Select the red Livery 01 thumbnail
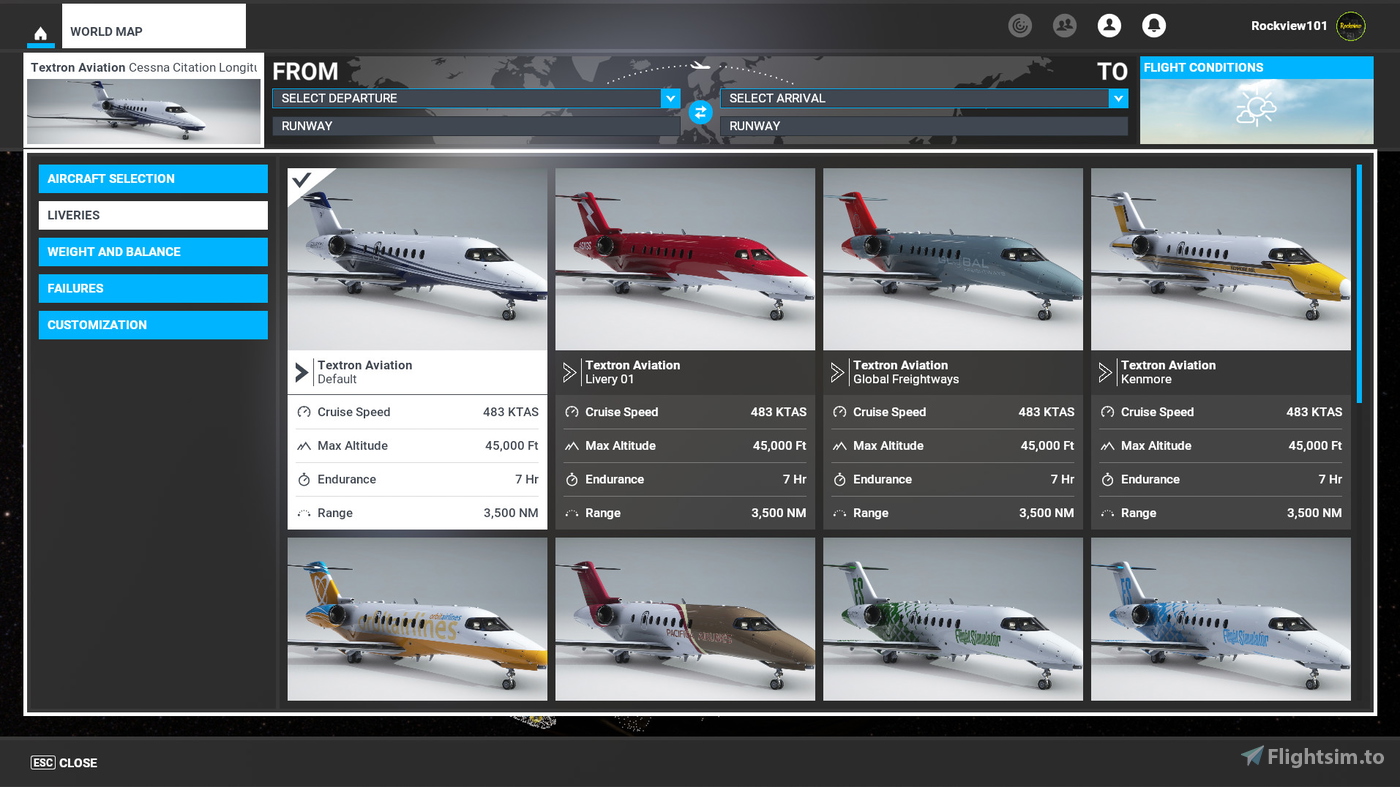Image resolution: width=1400 pixels, height=787 pixels. click(684, 258)
